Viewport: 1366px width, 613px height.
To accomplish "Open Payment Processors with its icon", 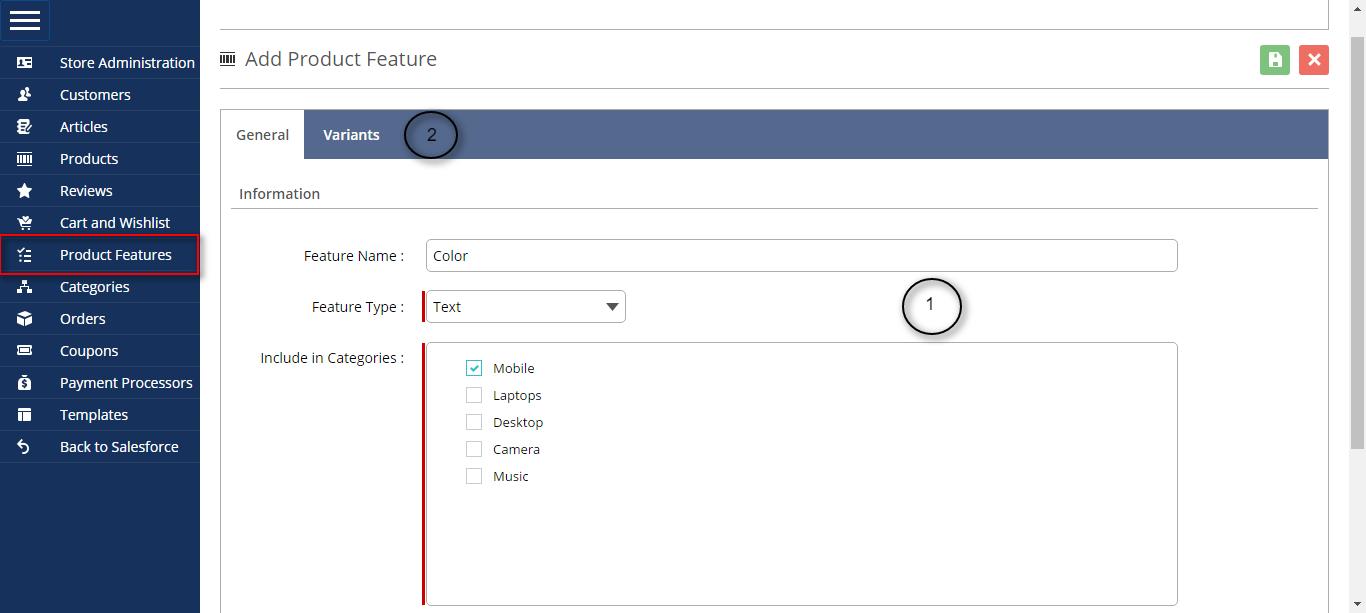I will (23, 382).
